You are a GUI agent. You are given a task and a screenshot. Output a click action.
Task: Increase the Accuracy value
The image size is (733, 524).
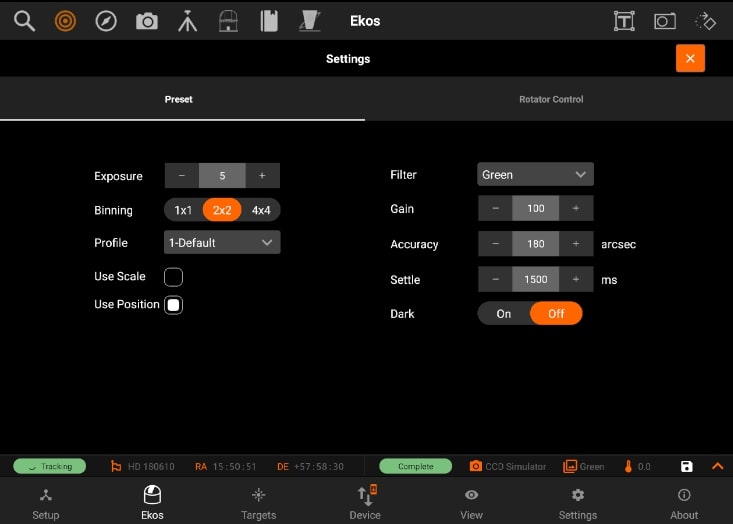[576, 244]
